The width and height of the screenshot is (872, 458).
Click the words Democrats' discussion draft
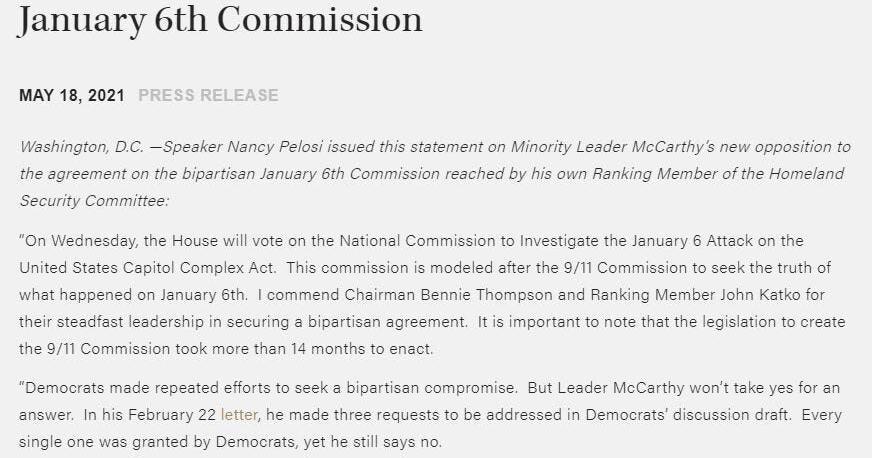point(687,415)
